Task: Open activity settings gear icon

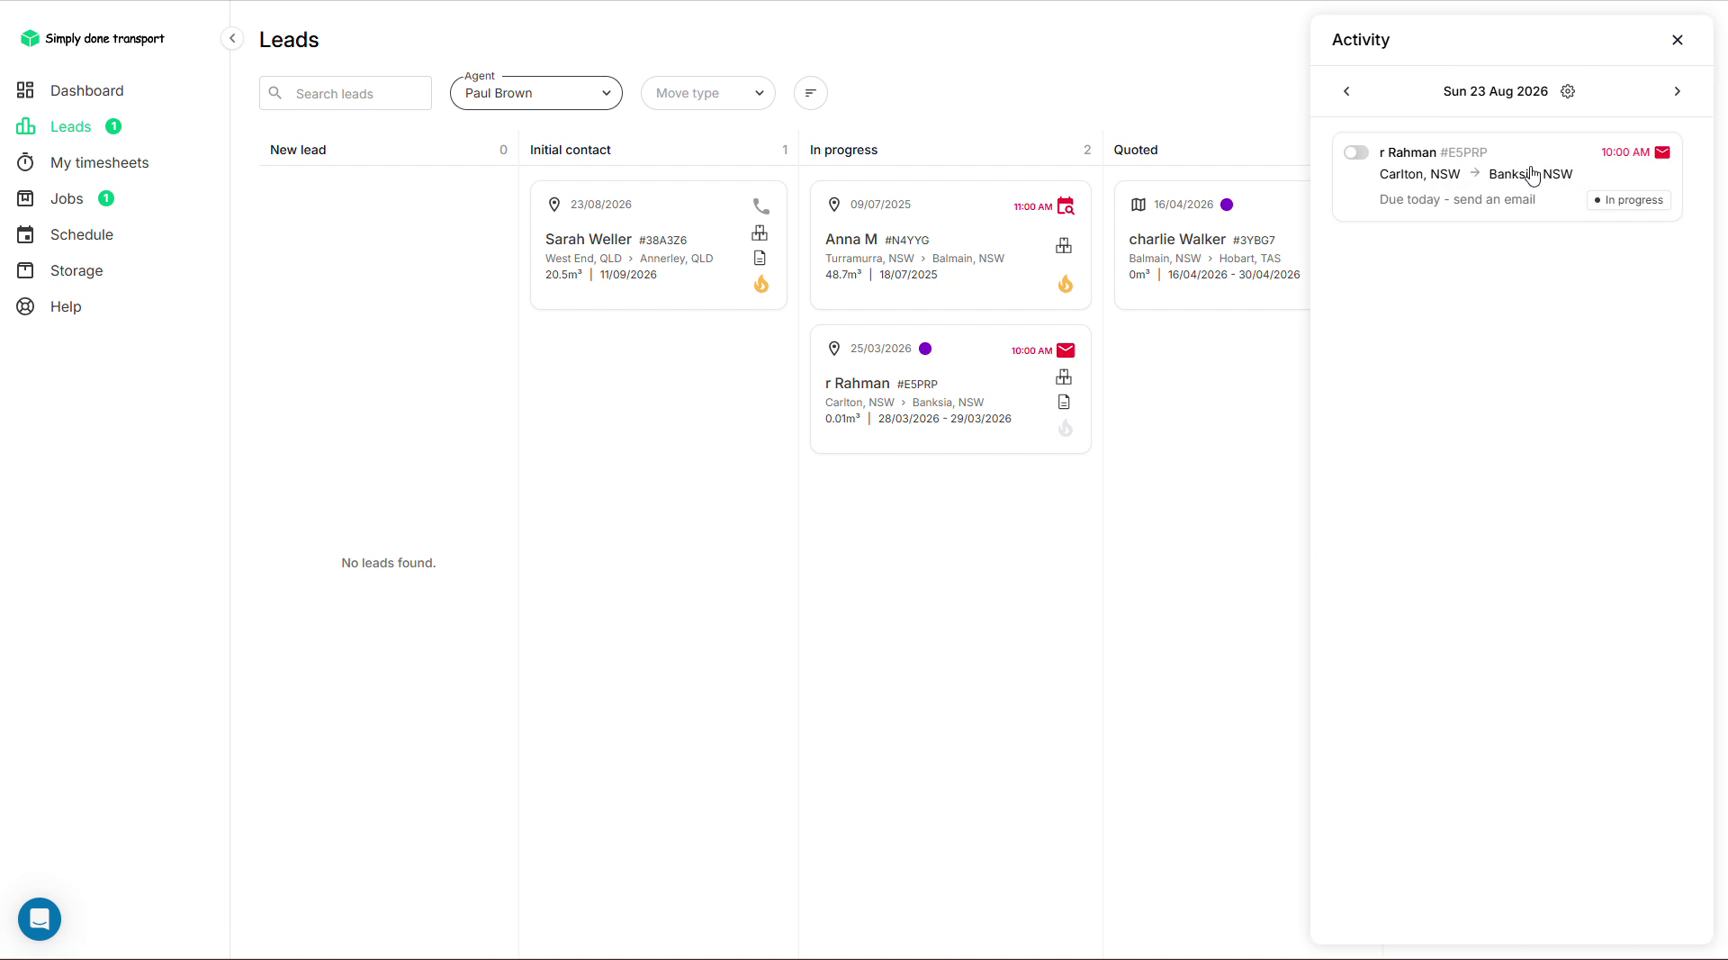Action: coord(1568,91)
